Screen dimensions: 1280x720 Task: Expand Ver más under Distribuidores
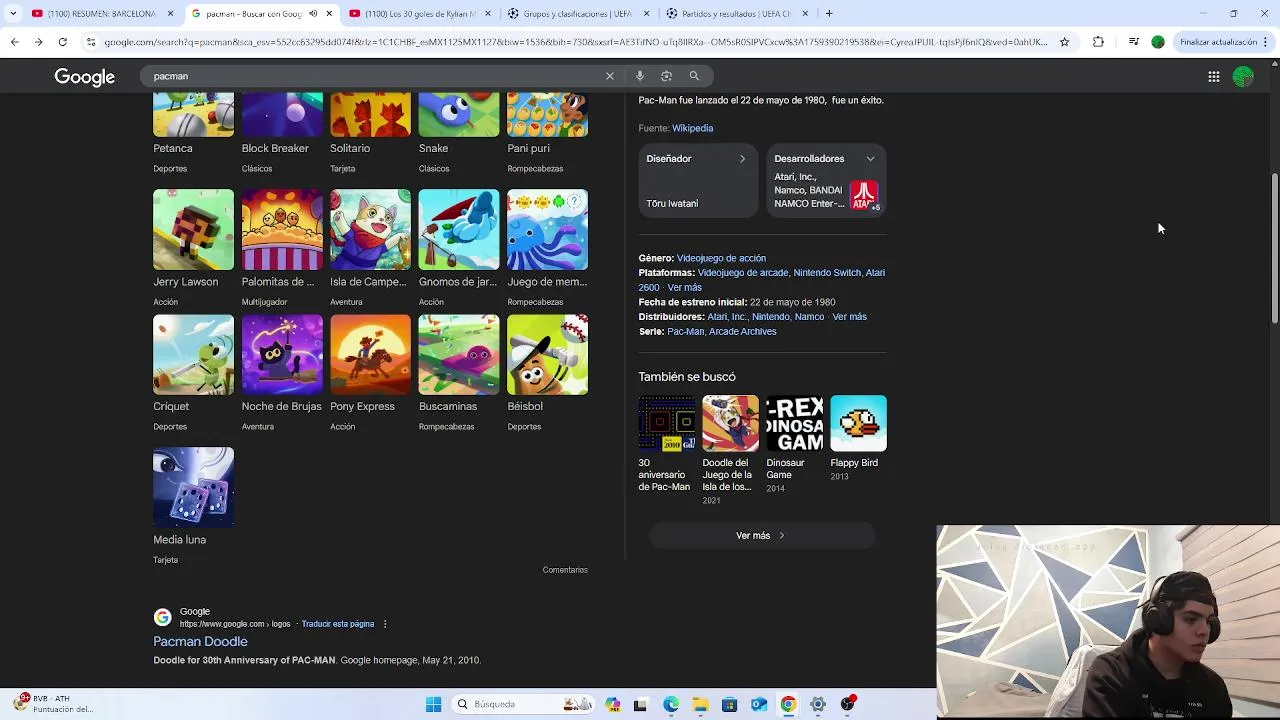[x=849, y=317]
